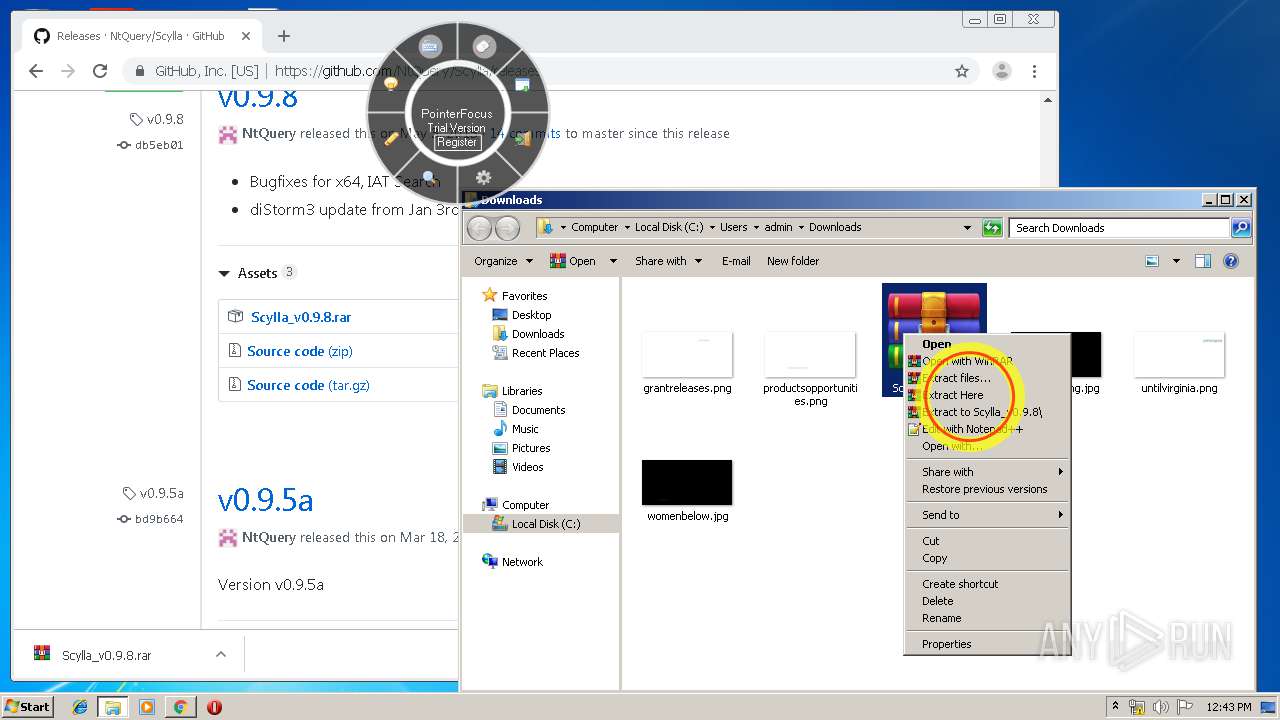Open PointerFocus settings gear
The image size is (1280, 720).
(x=484, y=178)
